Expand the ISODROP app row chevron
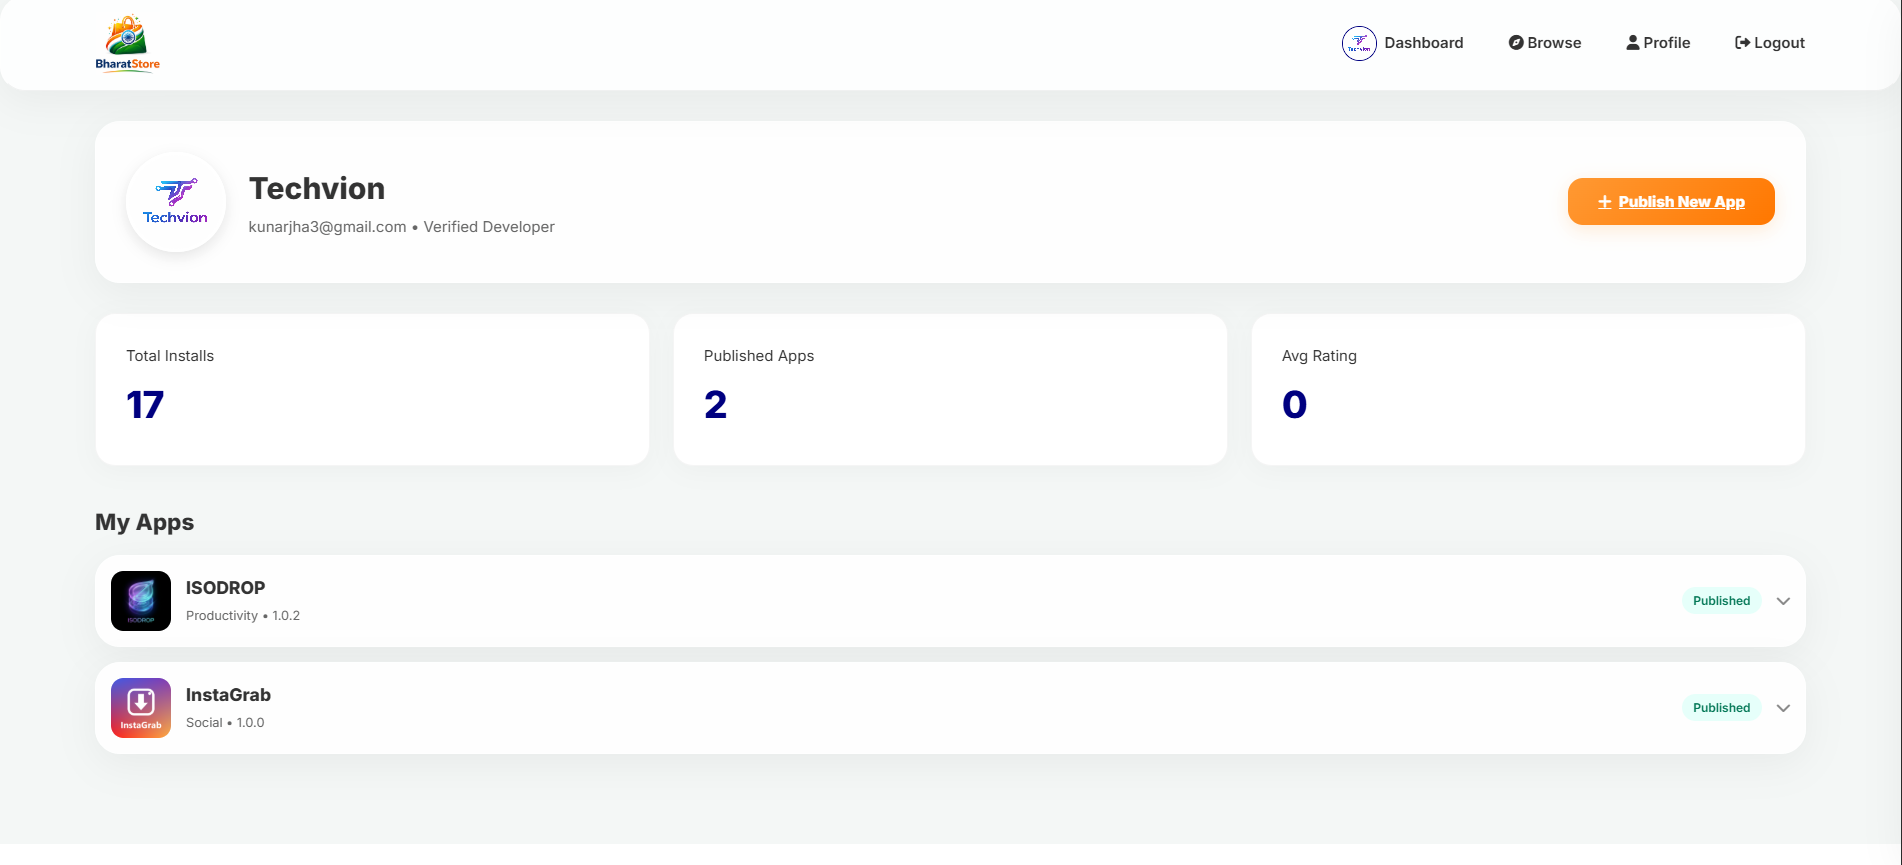 coord(1783,601)
